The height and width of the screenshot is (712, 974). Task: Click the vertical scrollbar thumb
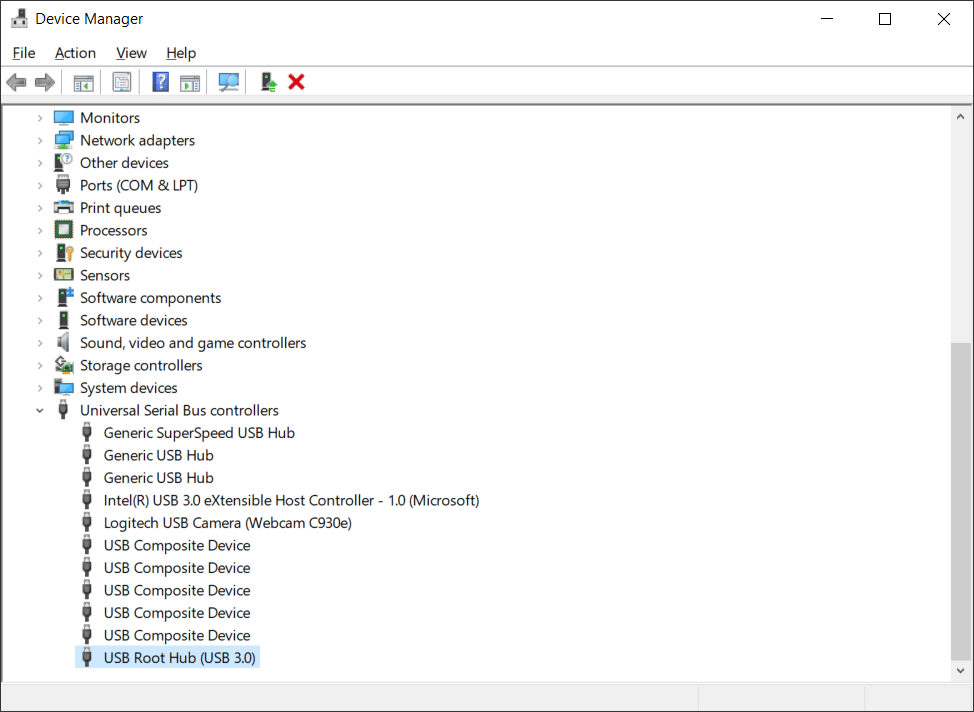960,501
